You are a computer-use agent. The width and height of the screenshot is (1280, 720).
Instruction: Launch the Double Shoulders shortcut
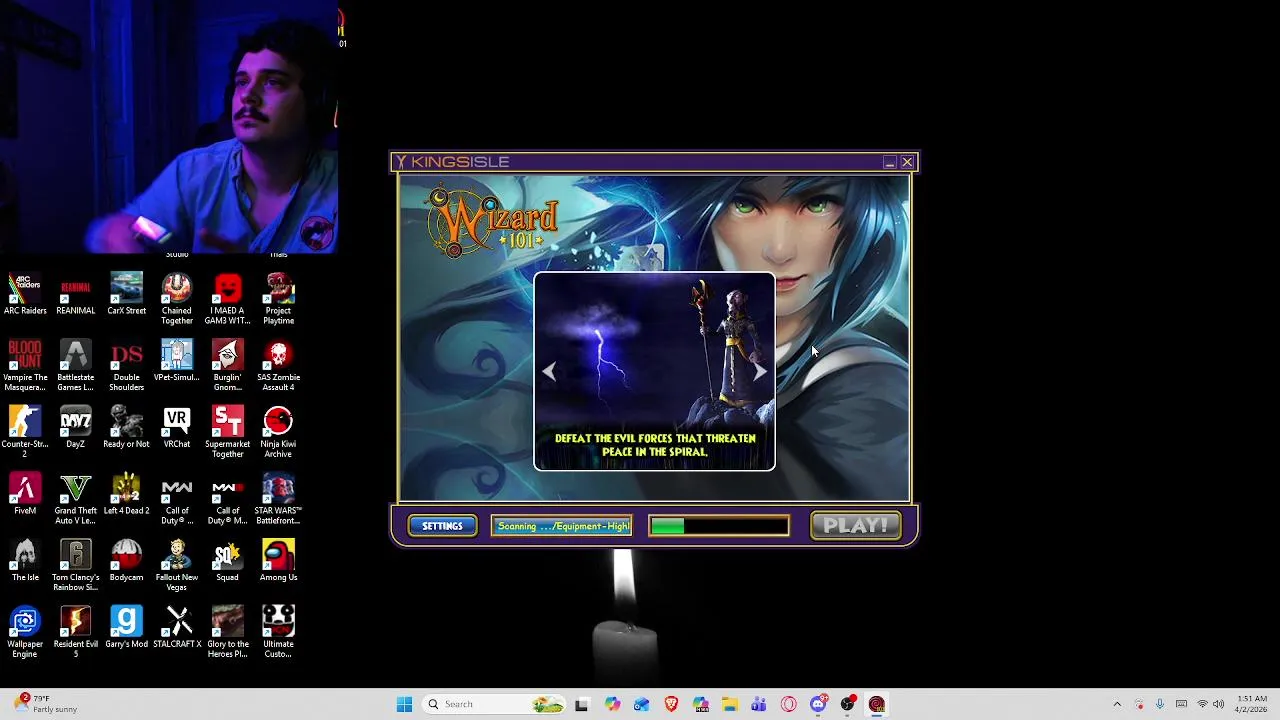click(126, 366)
